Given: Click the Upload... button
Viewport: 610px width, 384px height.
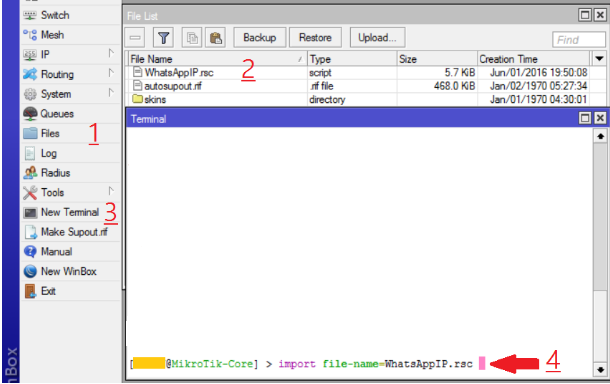Looking at the screenshot, I should tap(377, 38).
